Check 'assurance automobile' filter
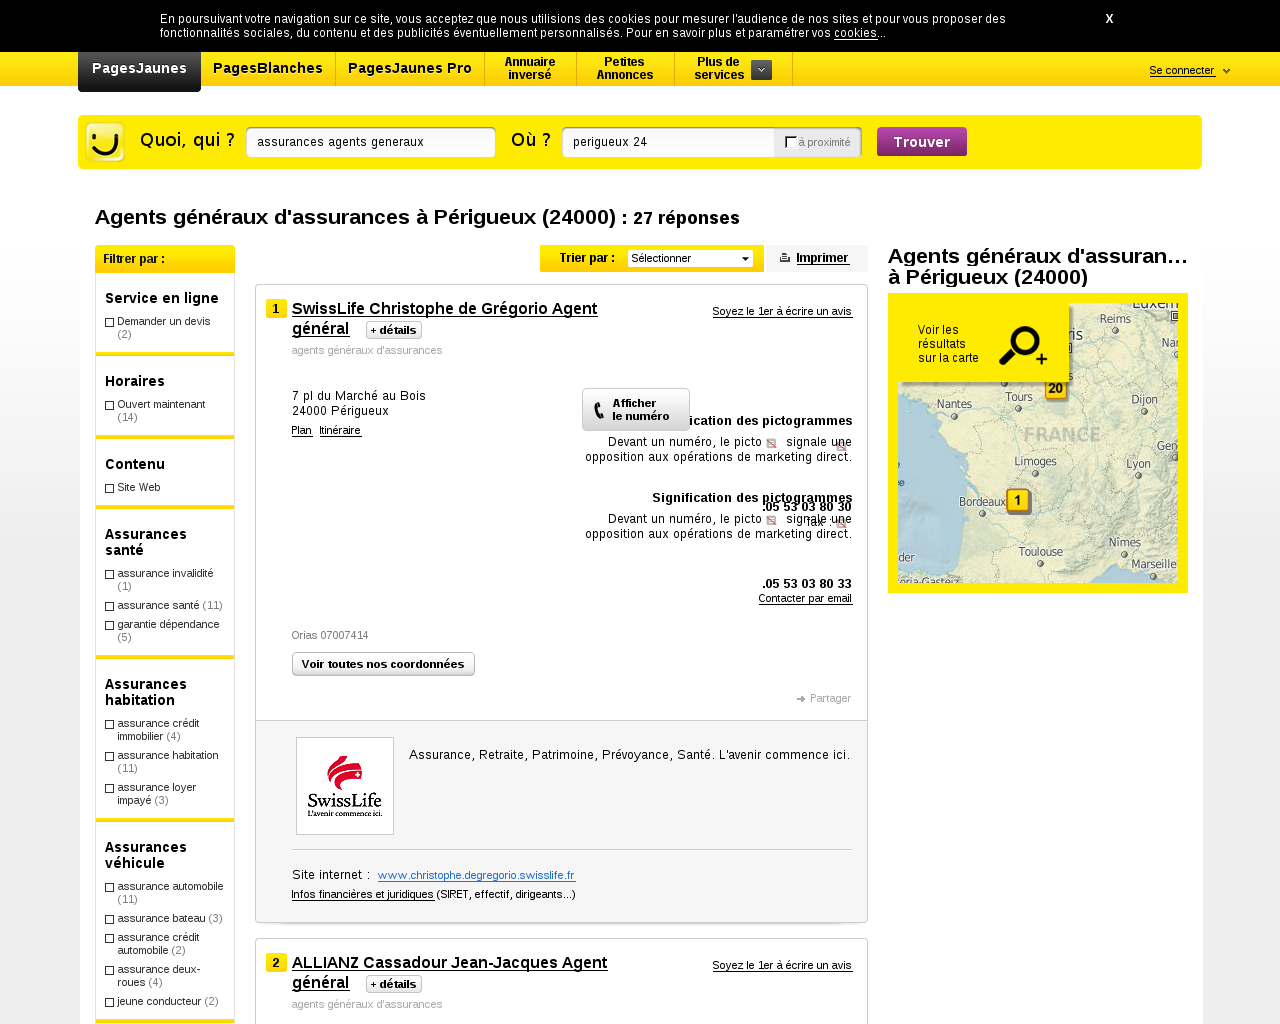This screenshot has height=1024, width=1280. tap(110, 887)
